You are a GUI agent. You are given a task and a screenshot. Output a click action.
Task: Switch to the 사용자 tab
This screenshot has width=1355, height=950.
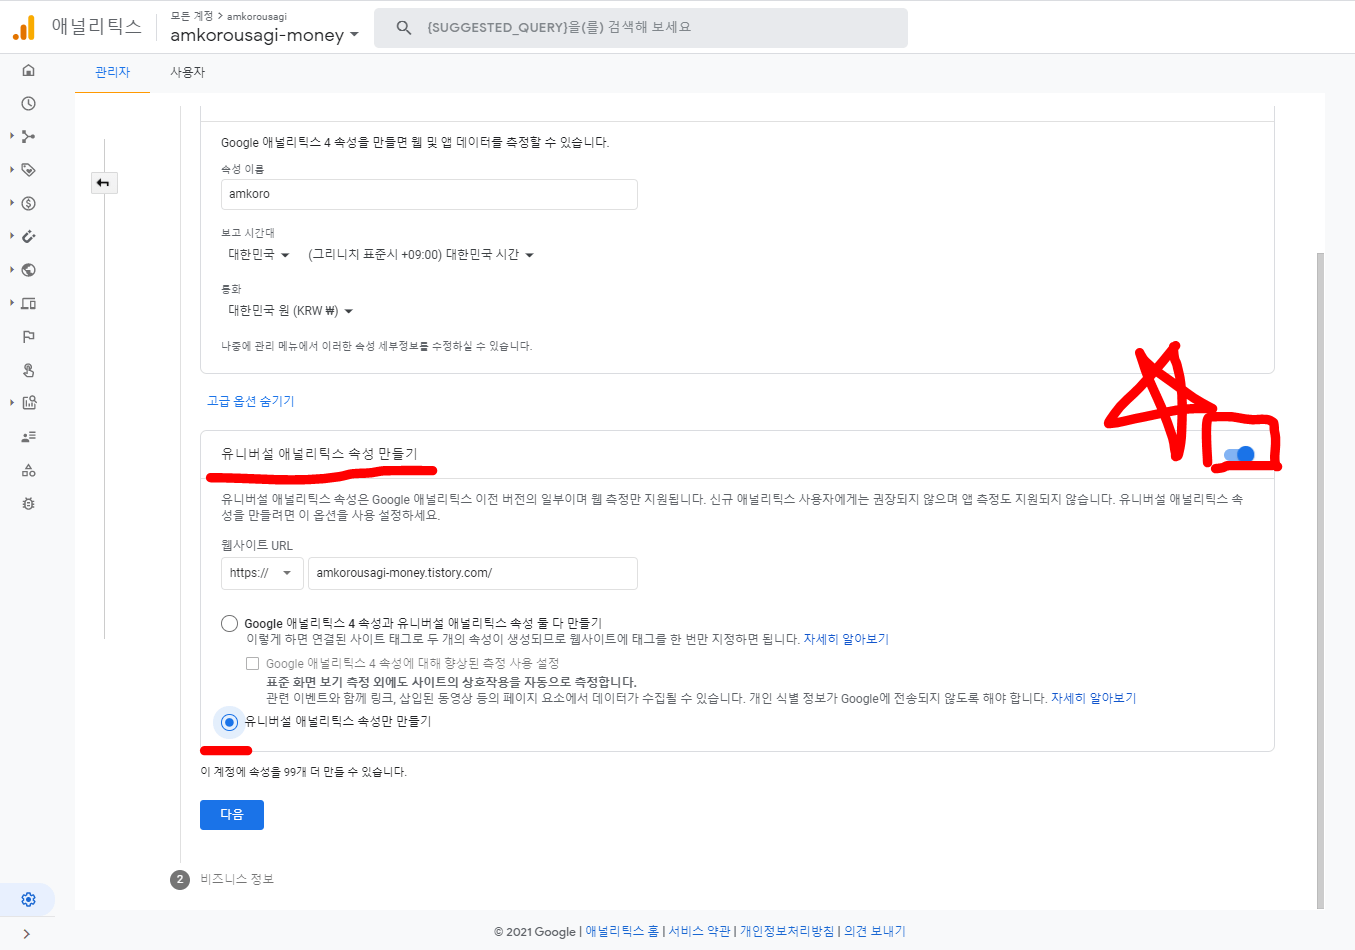point(187,73)
